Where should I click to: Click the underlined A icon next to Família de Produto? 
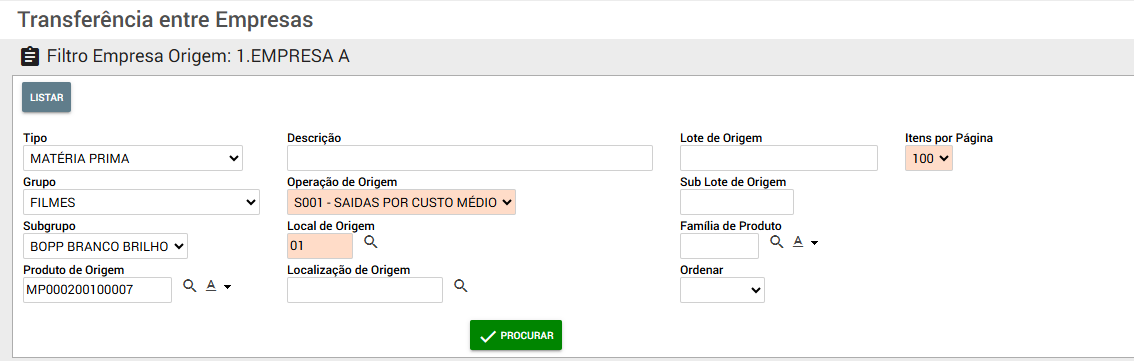click(798, 242)
